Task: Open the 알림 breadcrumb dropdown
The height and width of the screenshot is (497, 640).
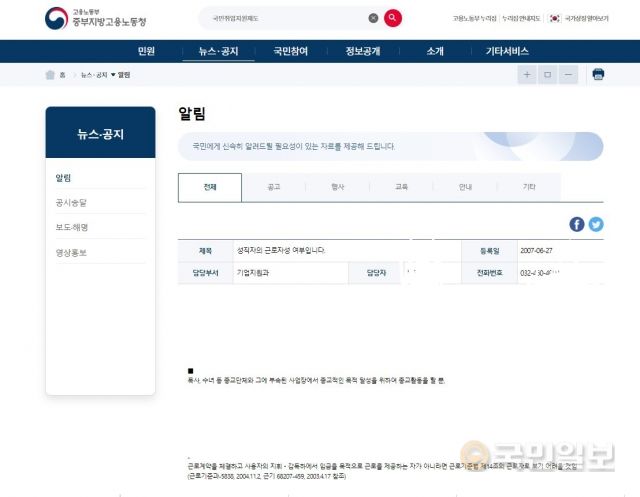Action: [121, 75]
